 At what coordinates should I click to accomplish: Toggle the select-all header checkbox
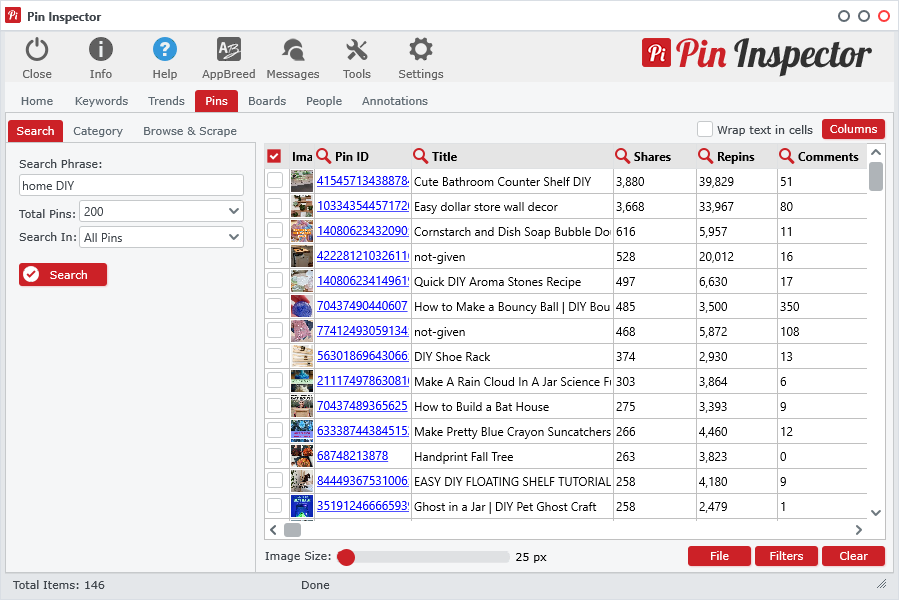274,156
